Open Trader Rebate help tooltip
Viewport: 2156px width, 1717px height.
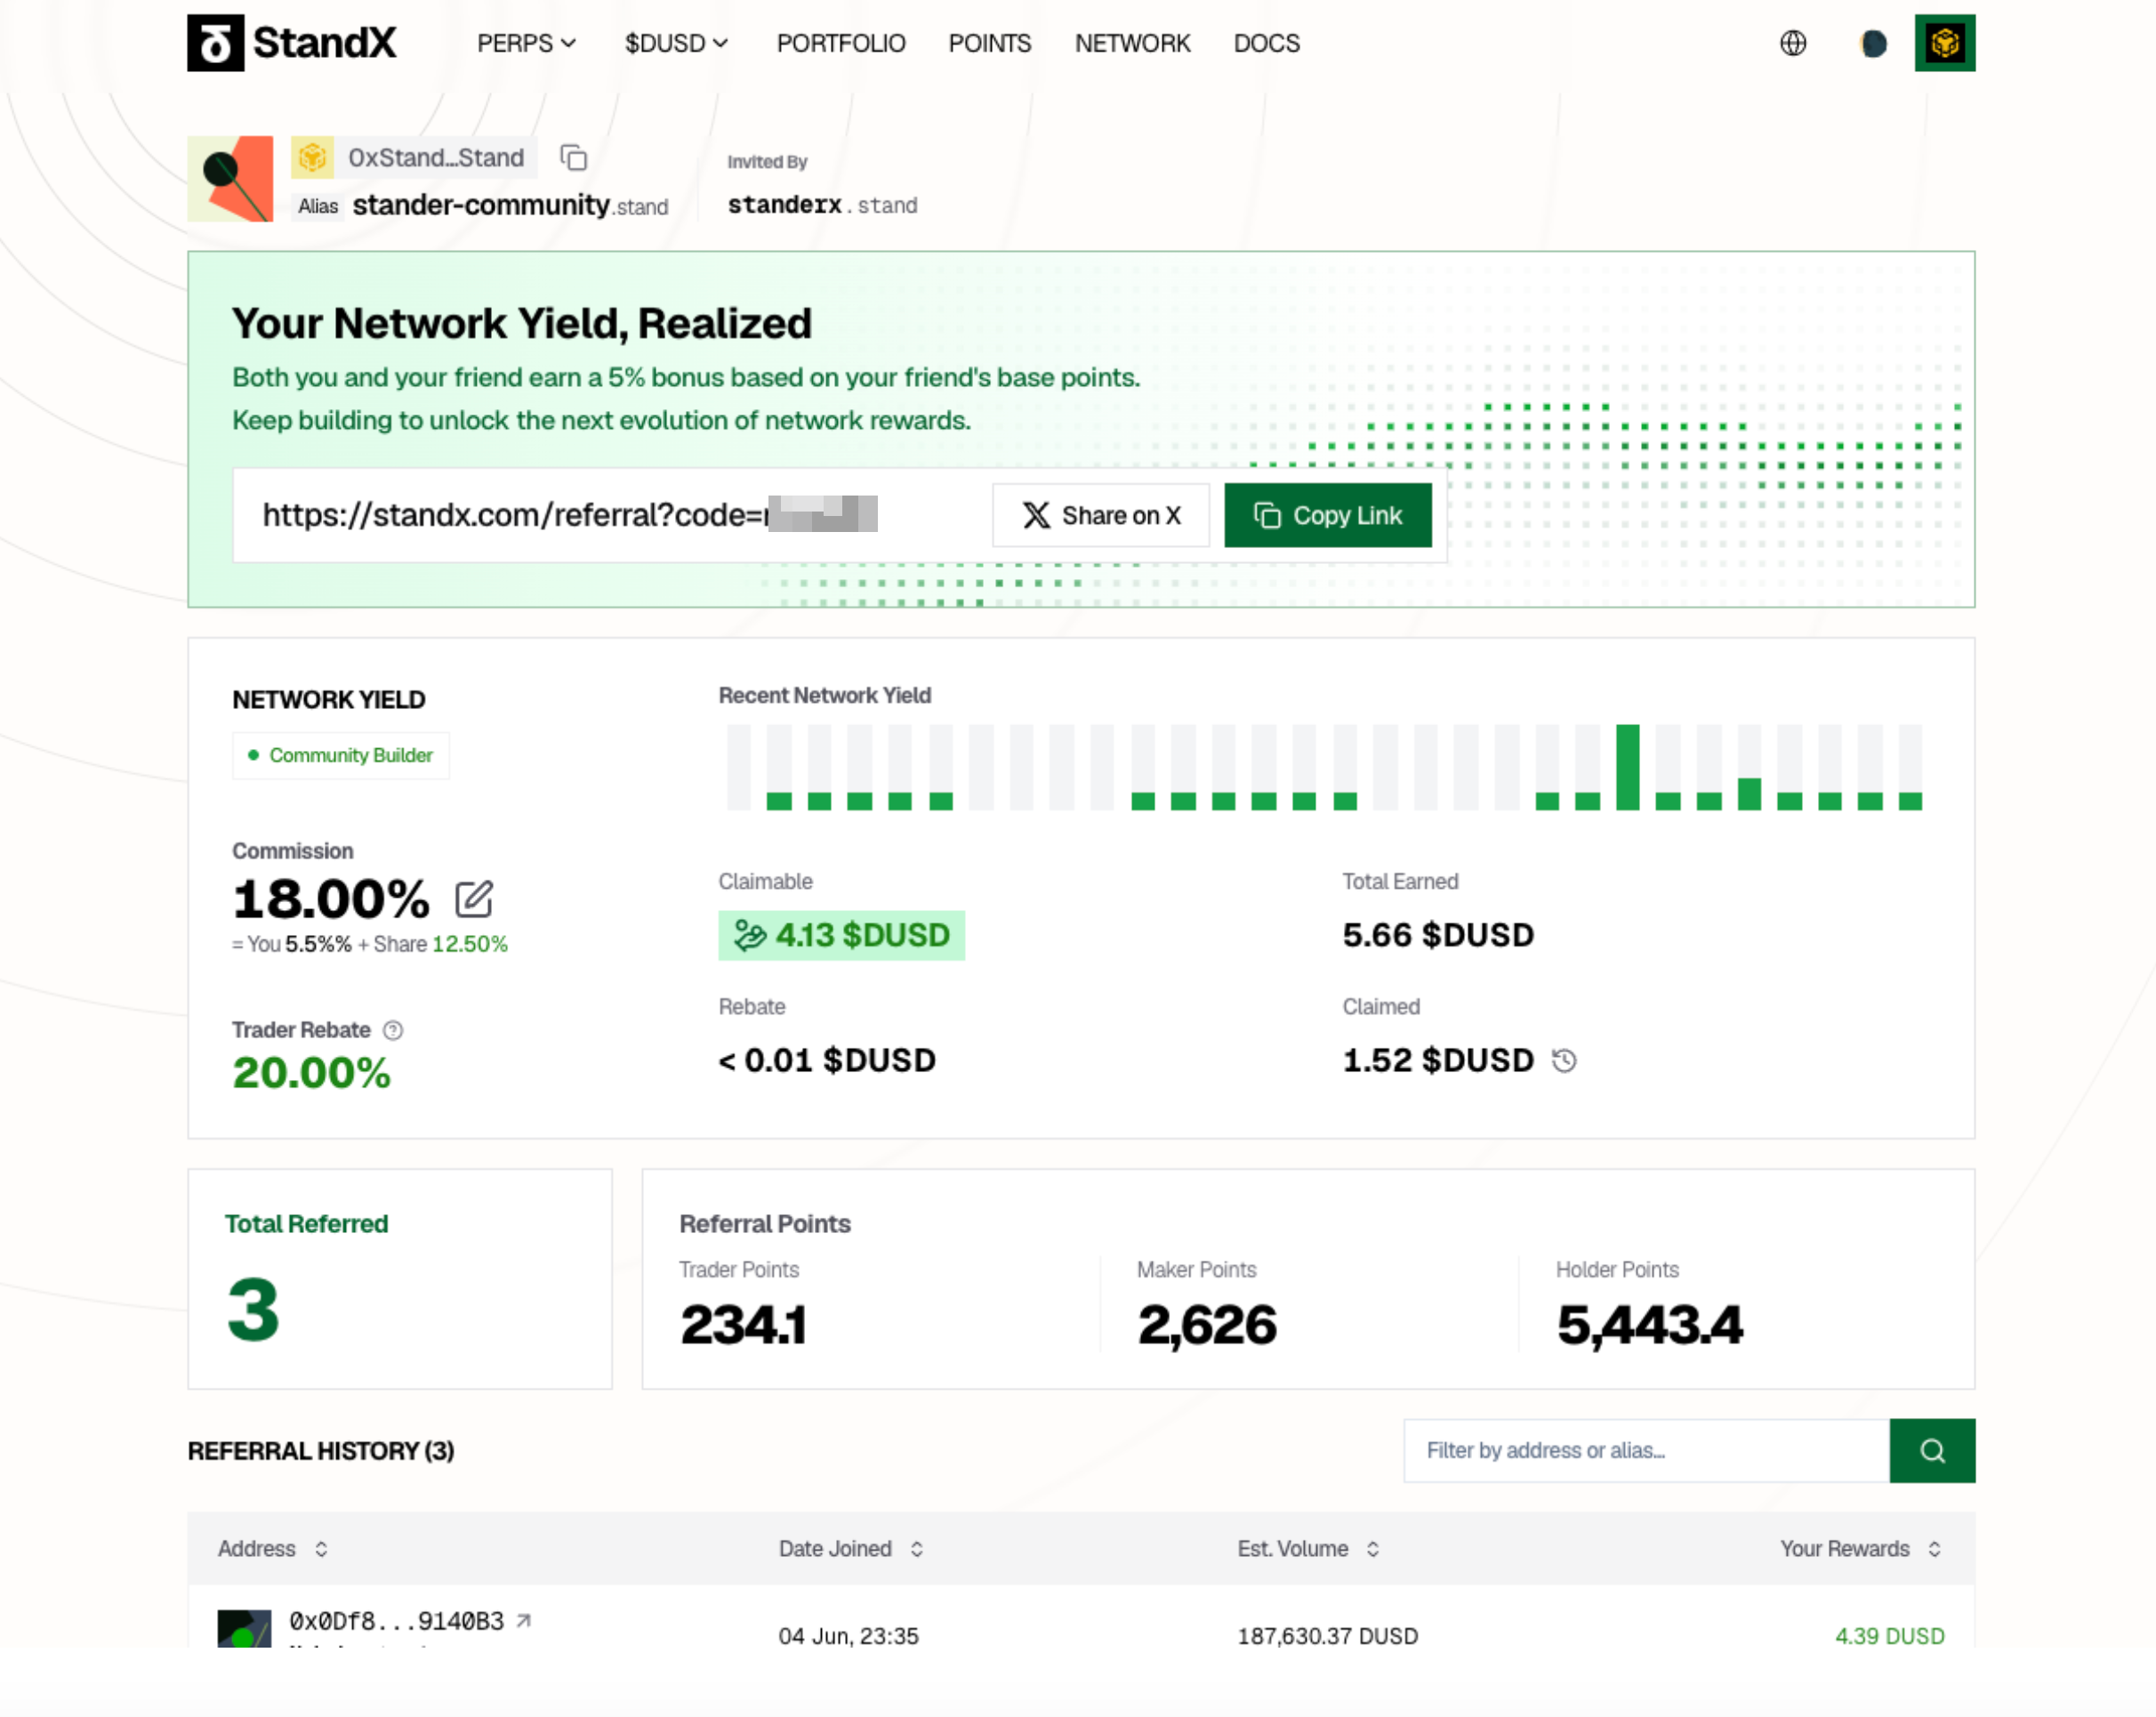pyautogui.click(x=393, y=1030)
